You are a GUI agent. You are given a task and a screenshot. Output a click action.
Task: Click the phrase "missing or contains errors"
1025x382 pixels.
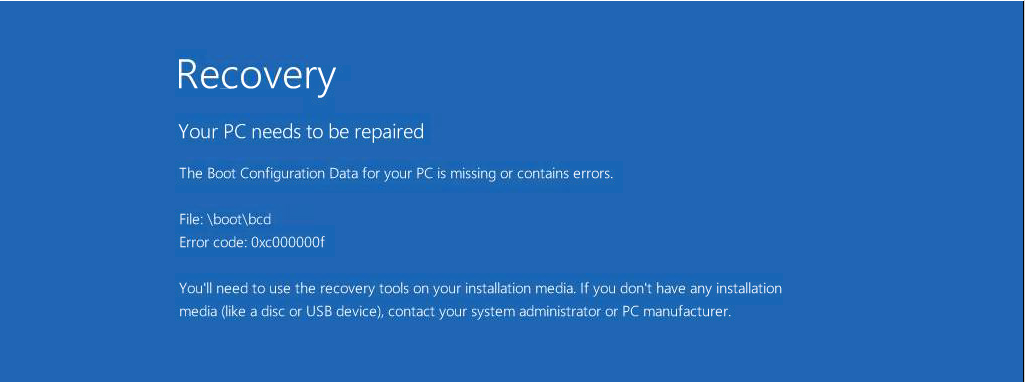click(531, 175)
